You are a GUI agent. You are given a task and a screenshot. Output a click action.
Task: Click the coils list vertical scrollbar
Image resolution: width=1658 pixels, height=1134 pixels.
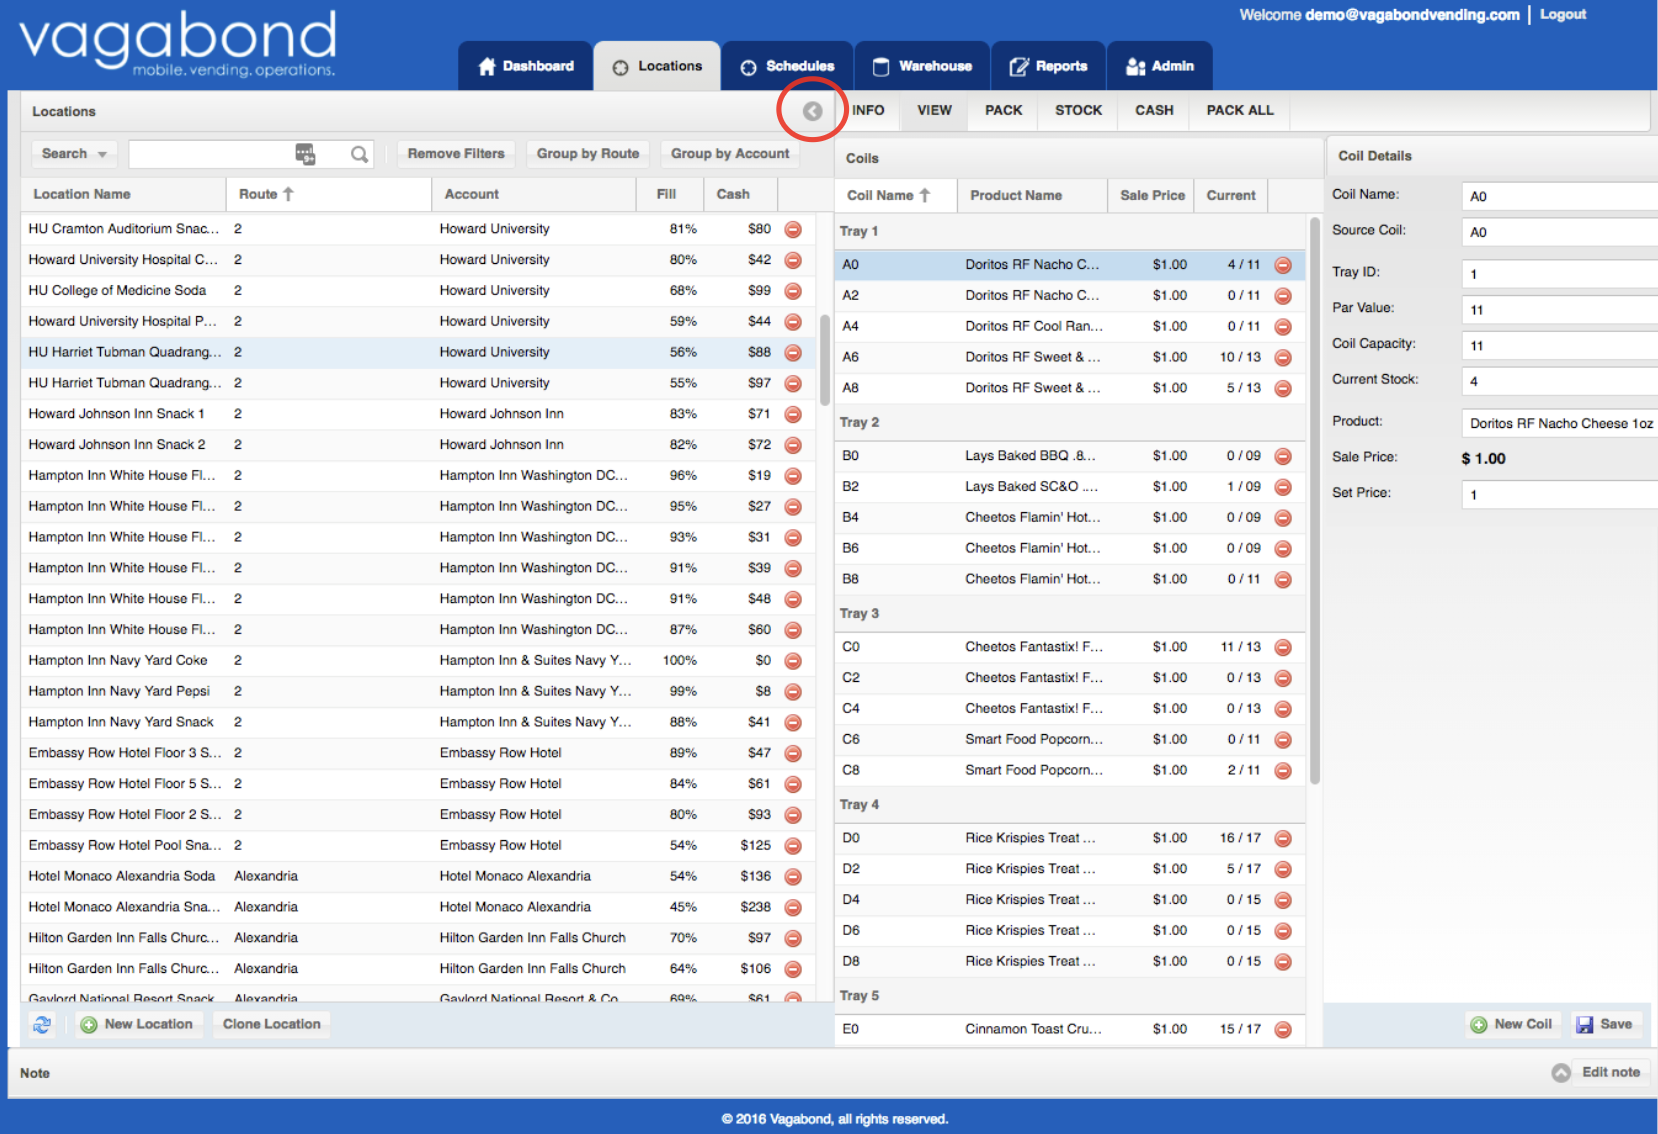pos(1315,500)
